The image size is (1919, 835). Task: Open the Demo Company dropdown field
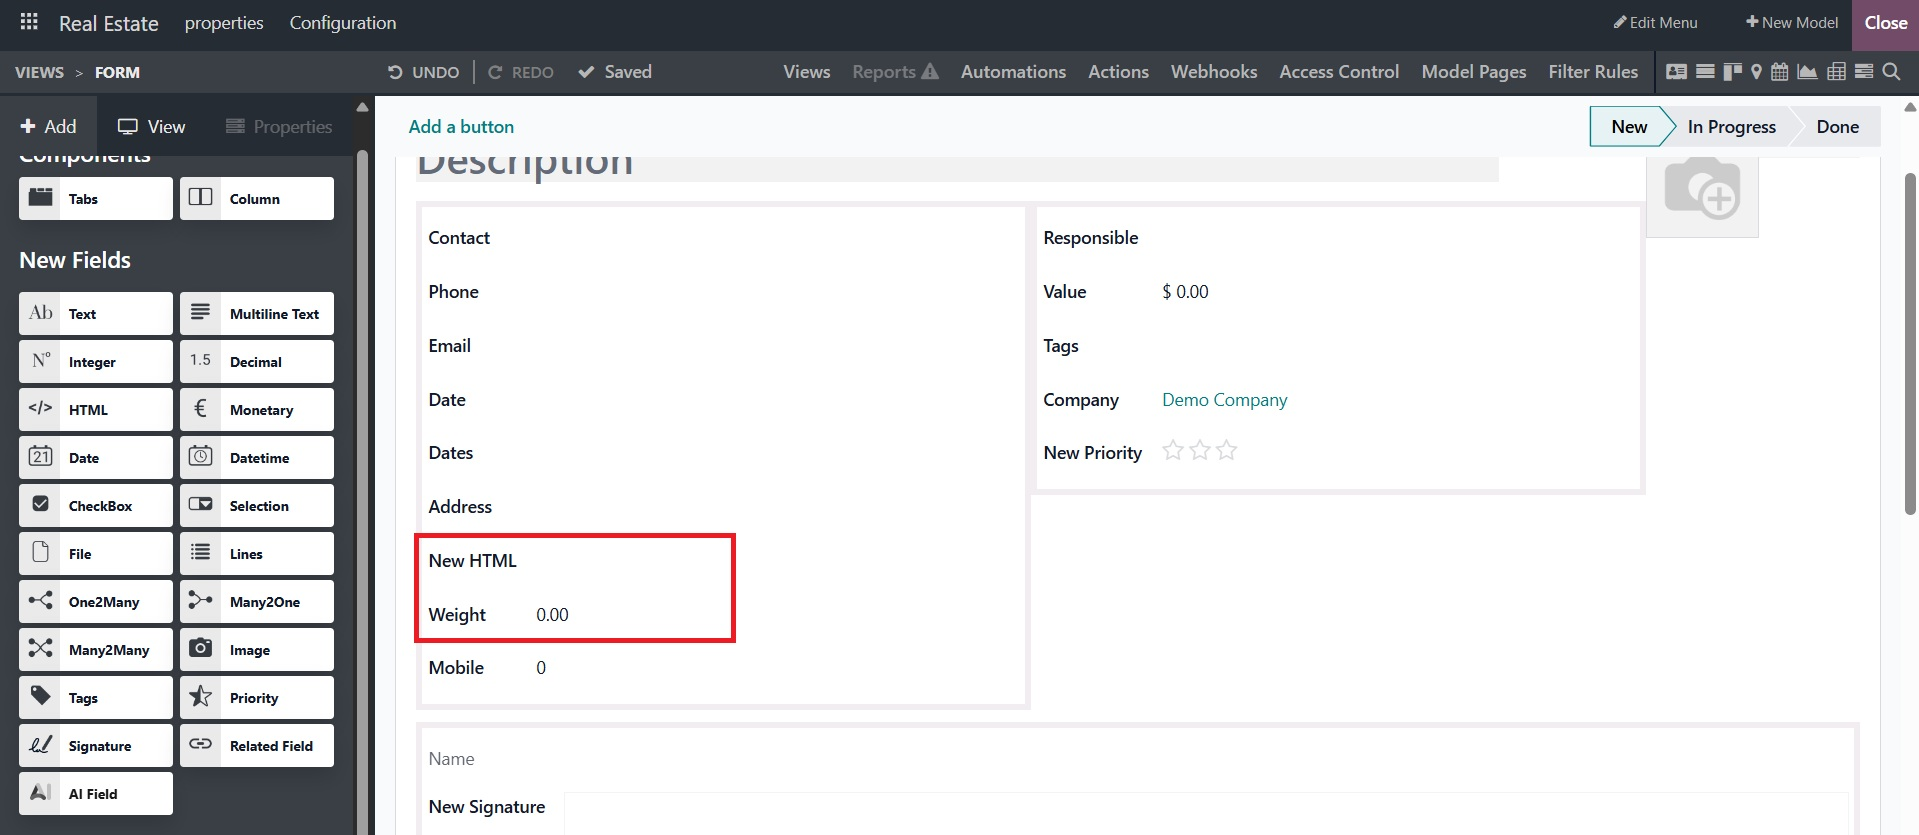point(1224,400)
